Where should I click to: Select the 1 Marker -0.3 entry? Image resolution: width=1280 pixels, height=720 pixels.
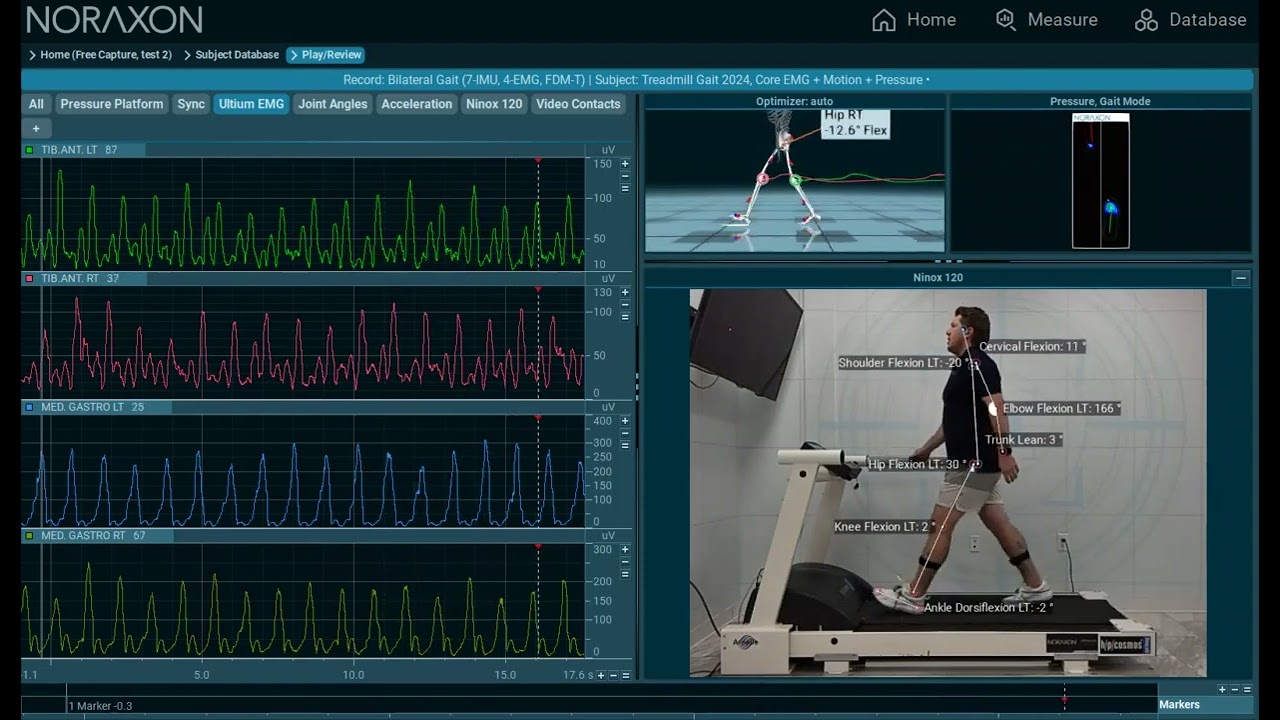(x=100, y=706)
